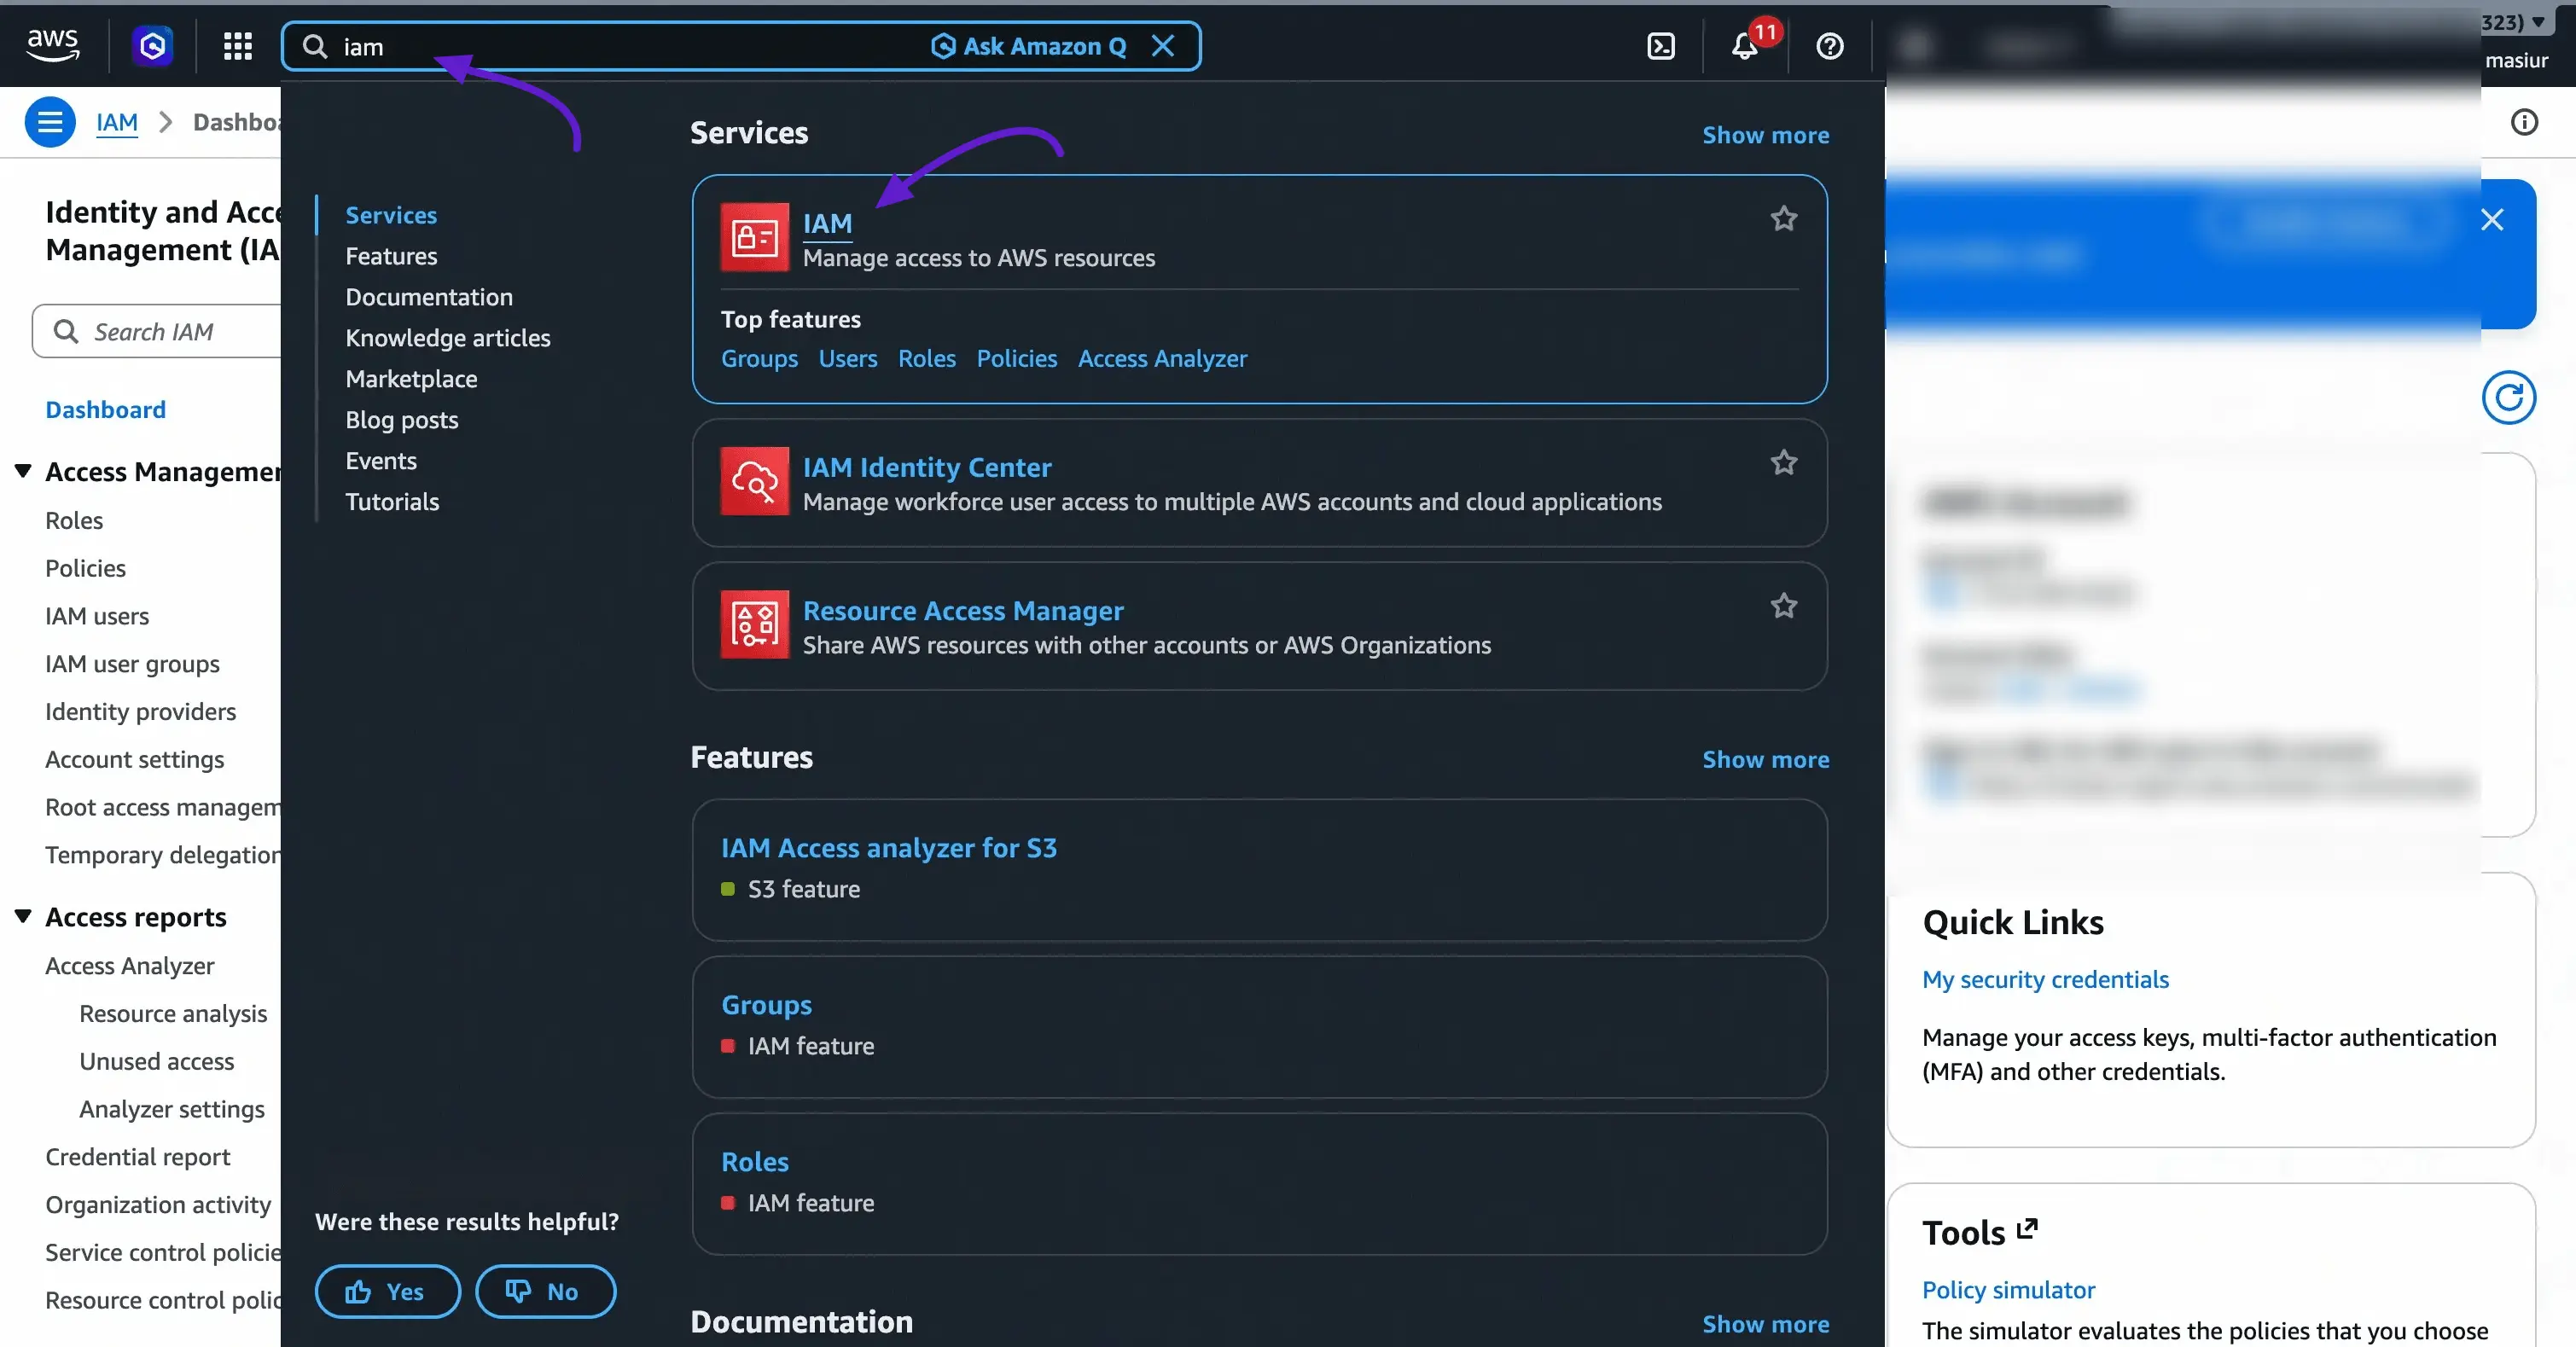Click Show more next to Features

click(1765, 759)
